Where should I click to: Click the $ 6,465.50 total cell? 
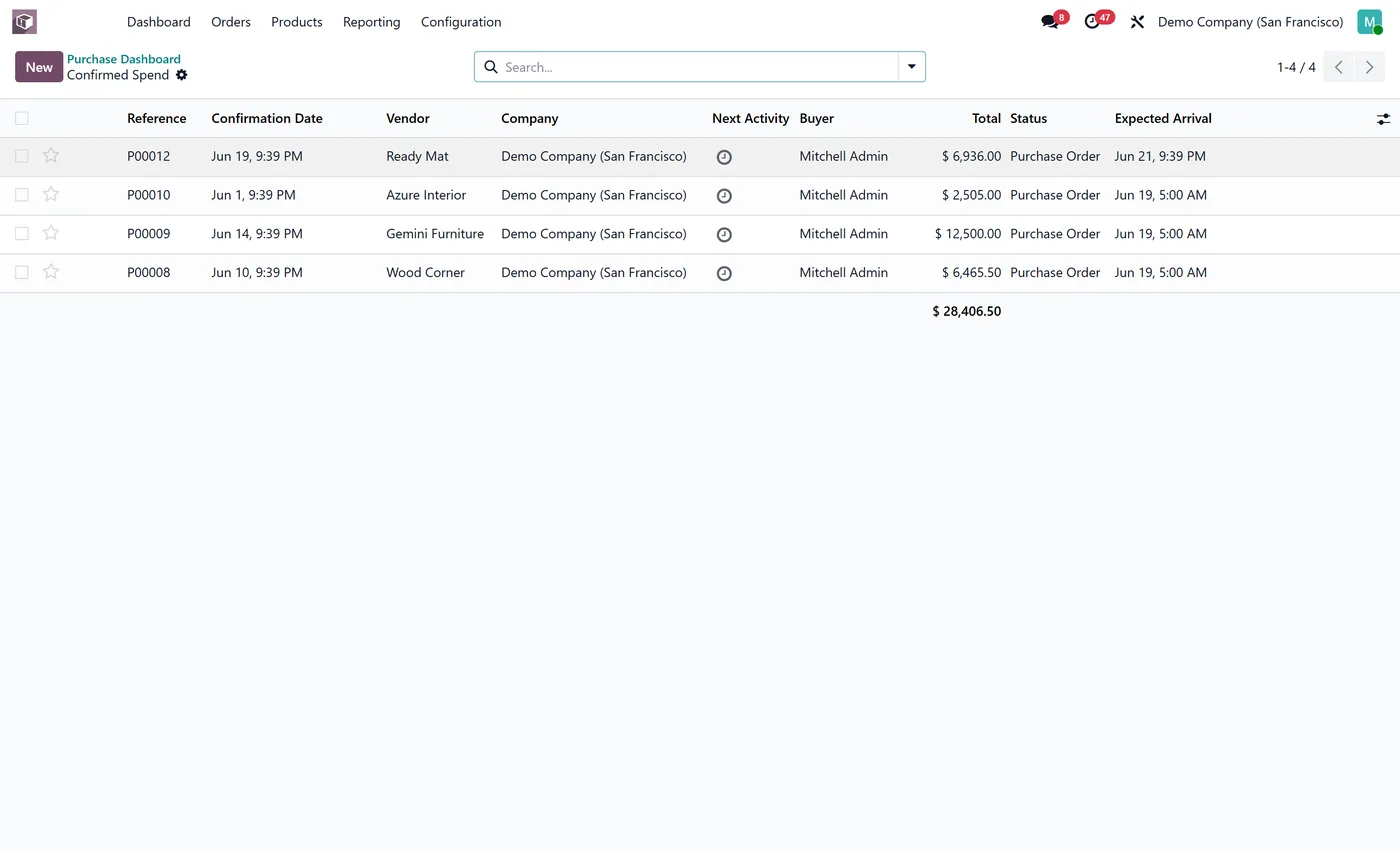point(971,272)
